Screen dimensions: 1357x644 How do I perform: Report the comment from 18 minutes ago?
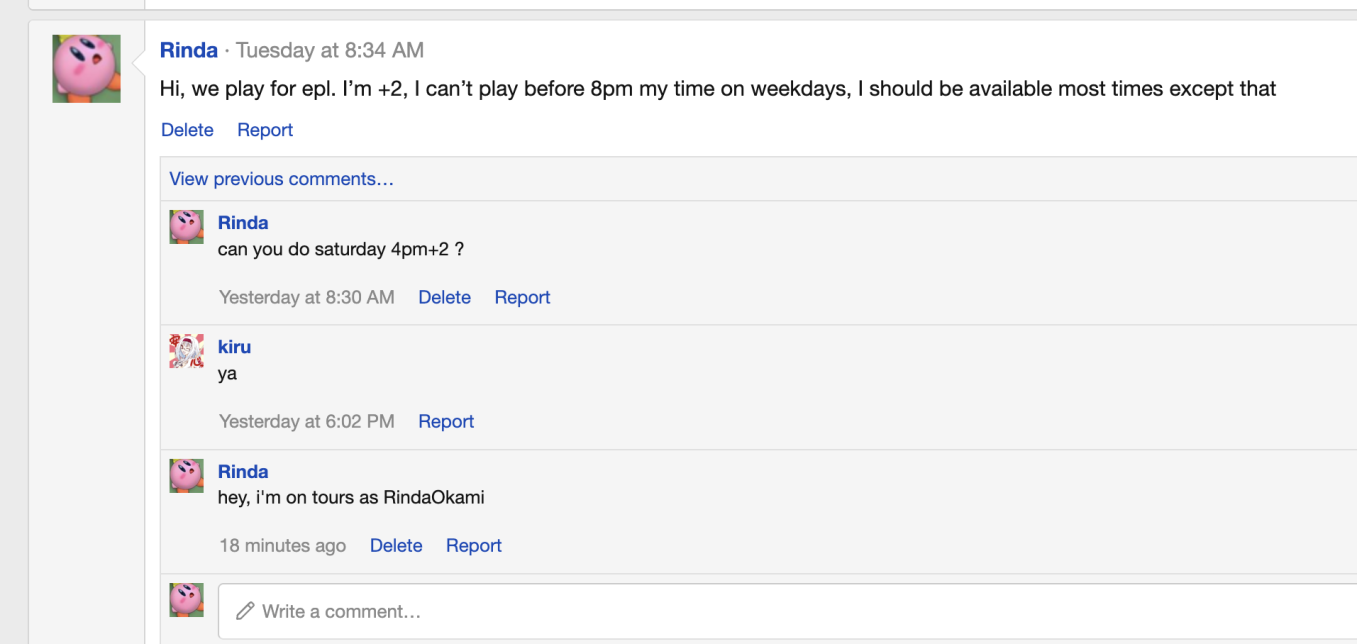[x=474, y=545]
